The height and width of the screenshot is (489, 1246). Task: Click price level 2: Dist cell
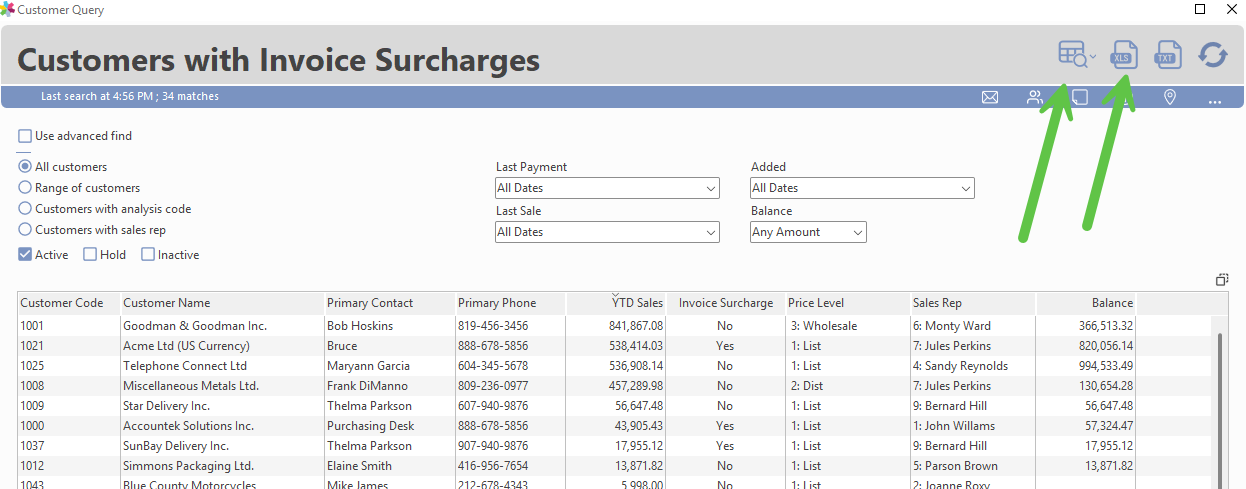coord(848,386)
